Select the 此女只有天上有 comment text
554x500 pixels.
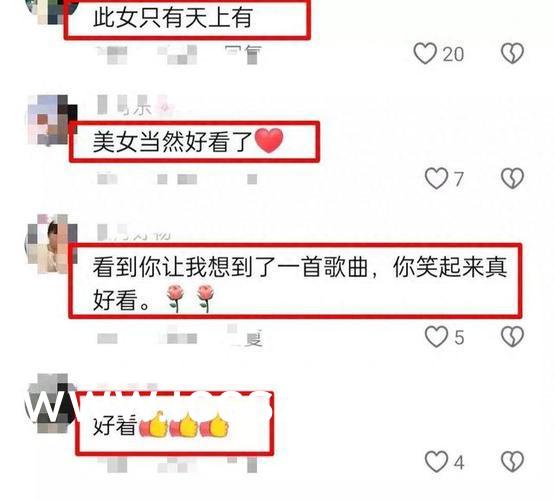[x=172, y=18]
